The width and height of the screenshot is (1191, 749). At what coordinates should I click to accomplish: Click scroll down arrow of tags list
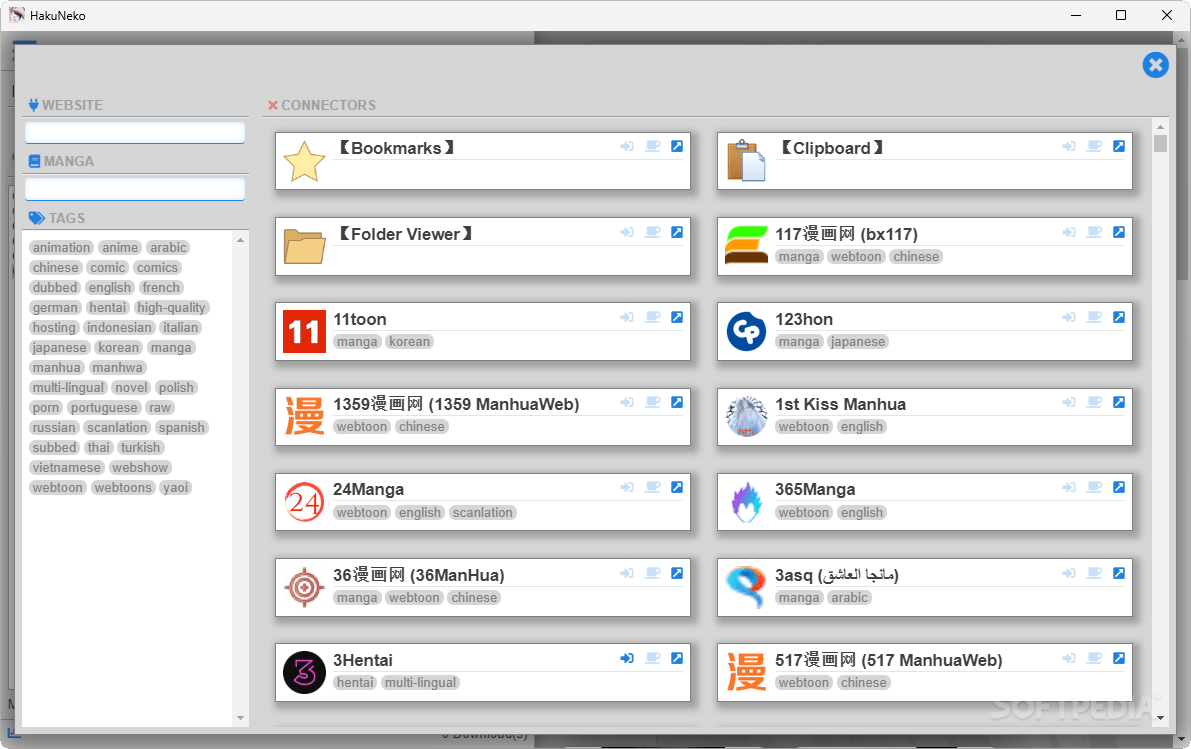click(x=240, y=718)
